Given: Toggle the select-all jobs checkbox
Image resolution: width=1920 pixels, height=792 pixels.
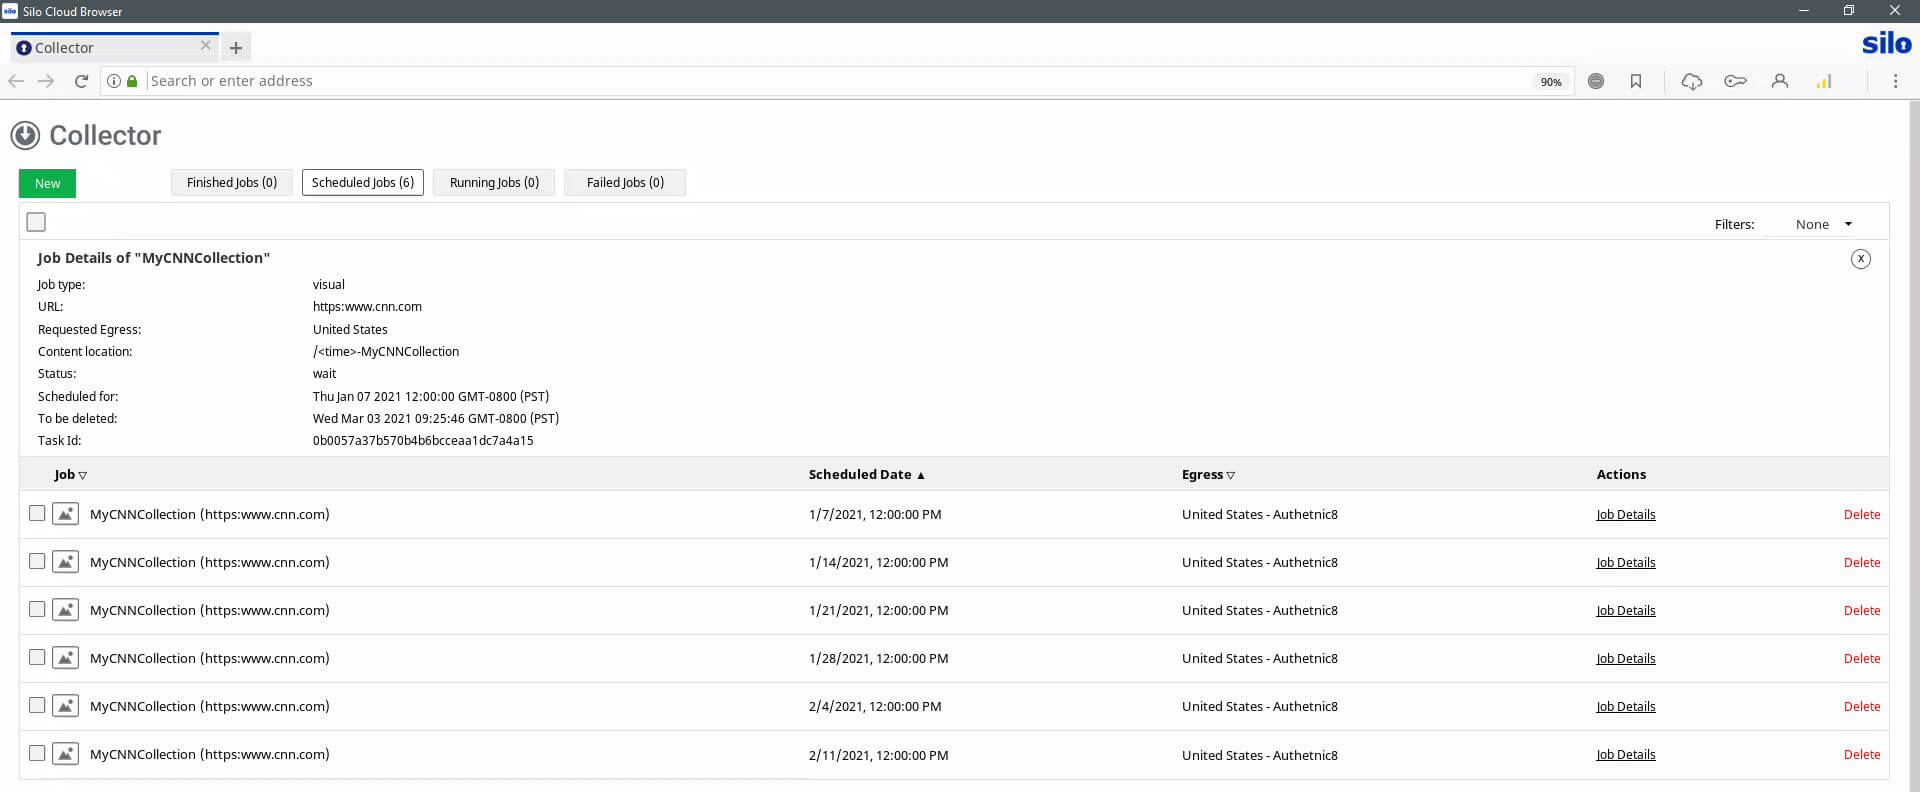Looking at the screenshot, I should pyautogui.click(x=36, y=222).
